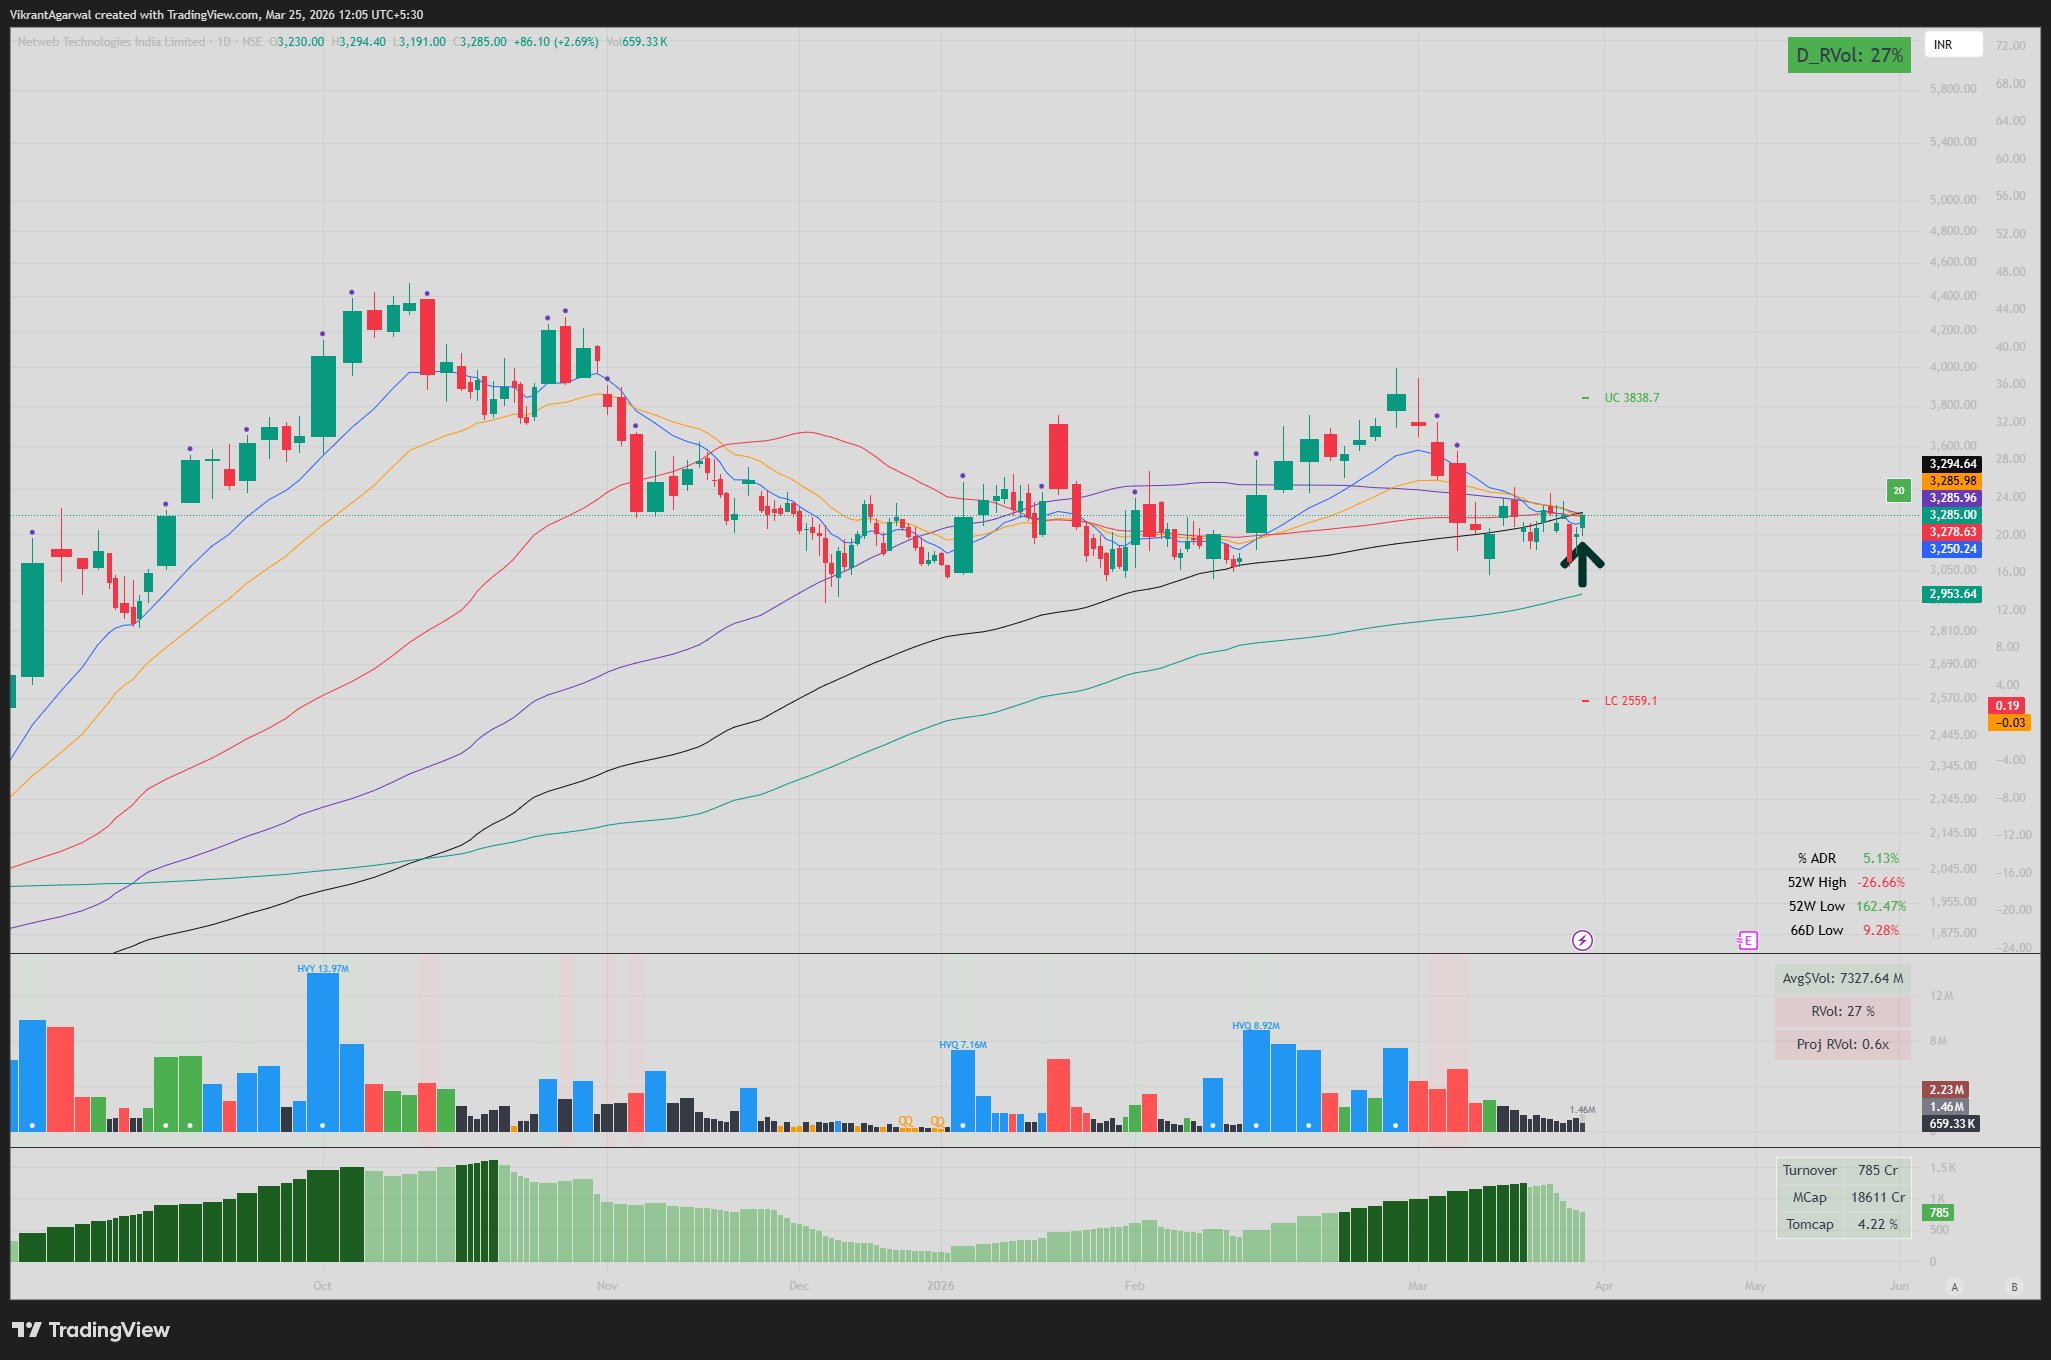This screenshot has width=2051, height=1360.
Task: Open the magenta E earnings marker
Action: pos(1747,940)
